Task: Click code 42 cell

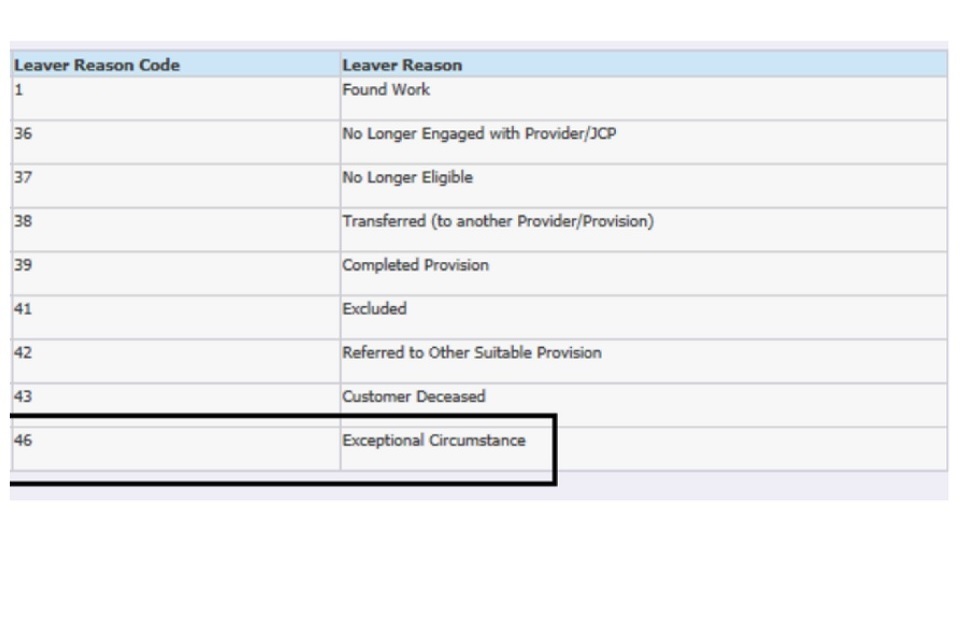Action: pos(22,353)
